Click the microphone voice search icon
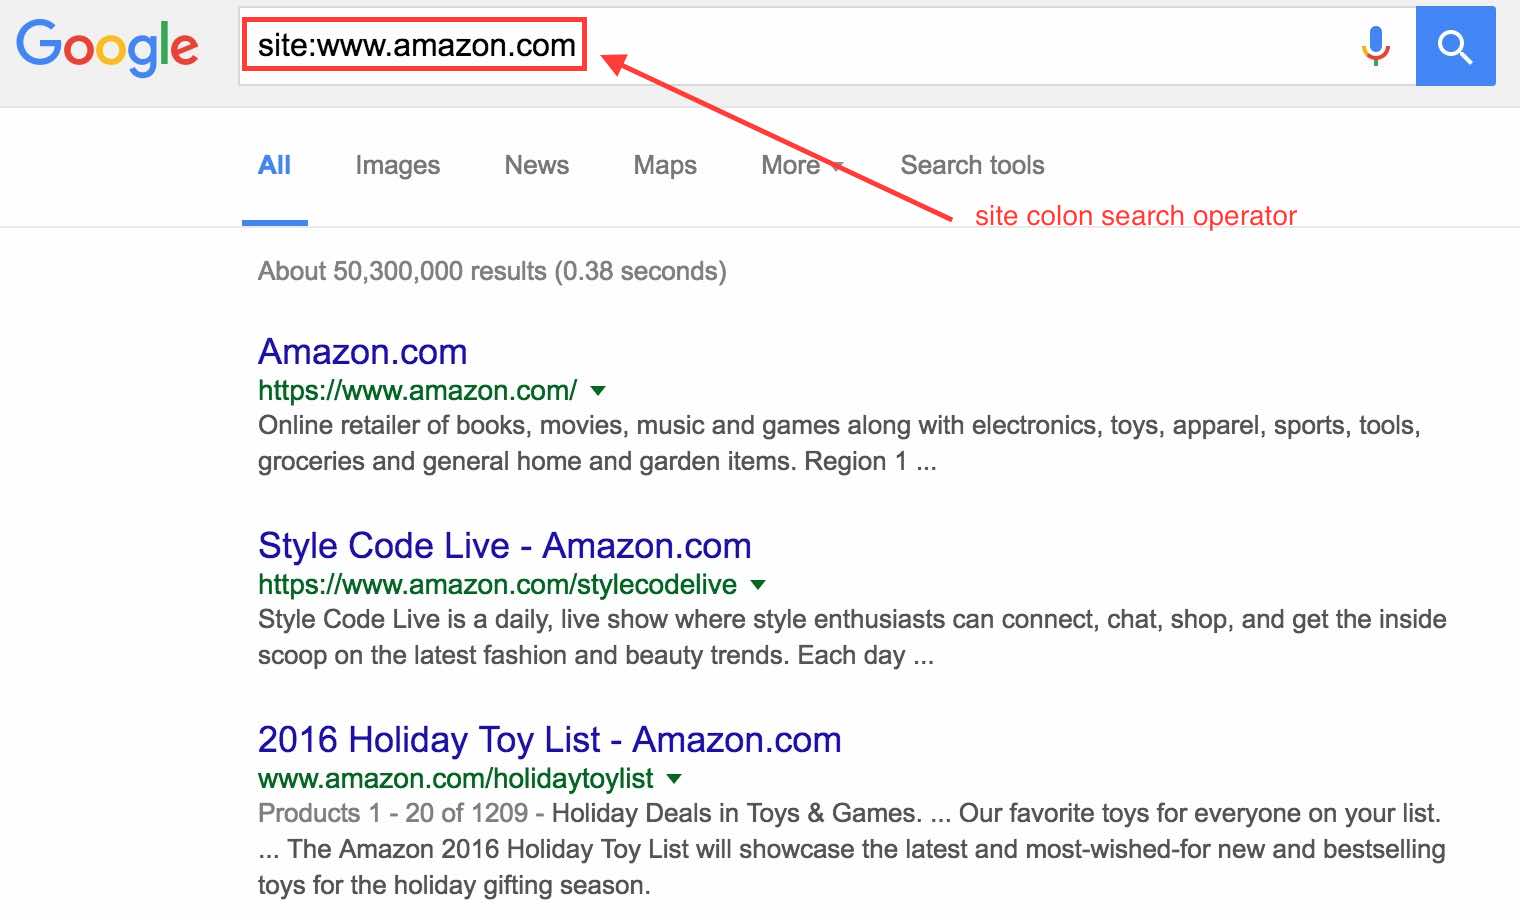The height and width of the screenshot is (920, 1520). click(1376, 46)
